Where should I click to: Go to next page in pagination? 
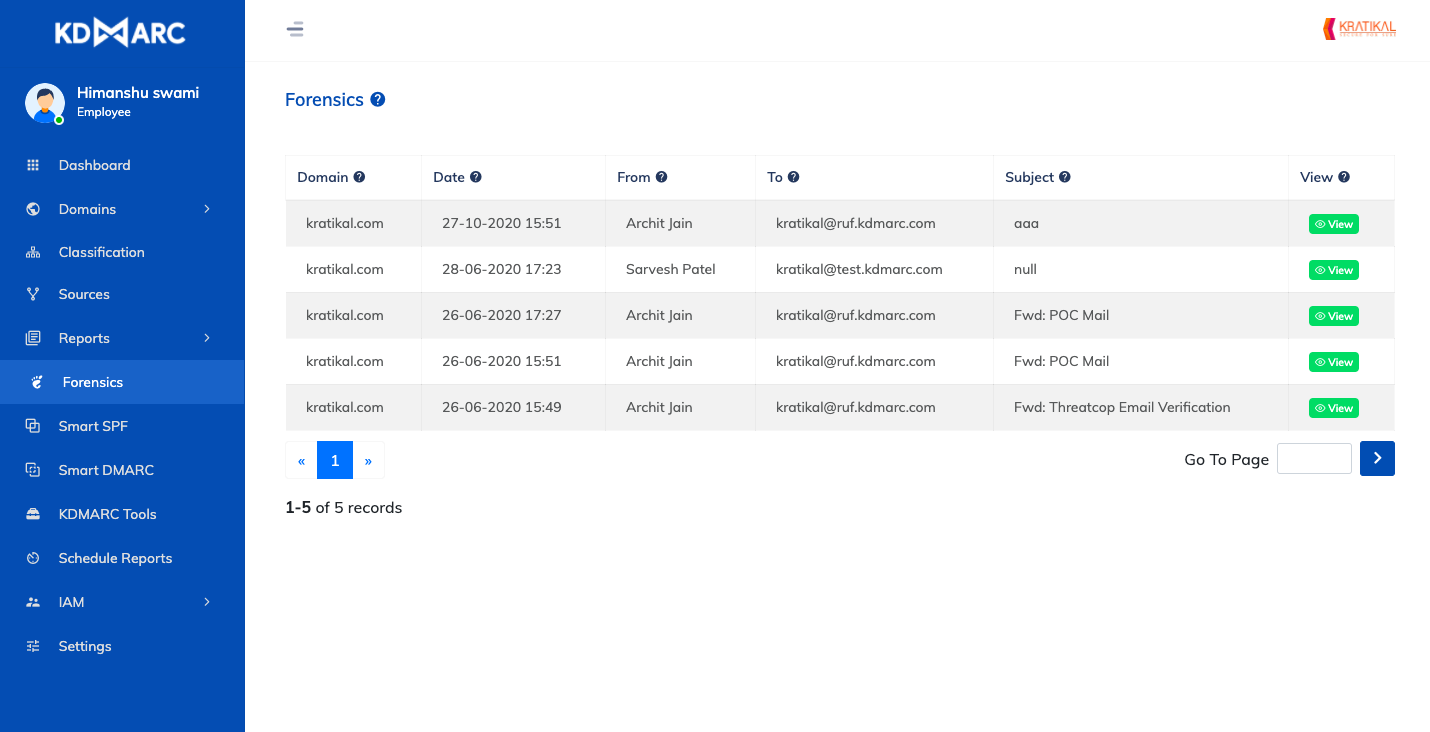[368, 461]
